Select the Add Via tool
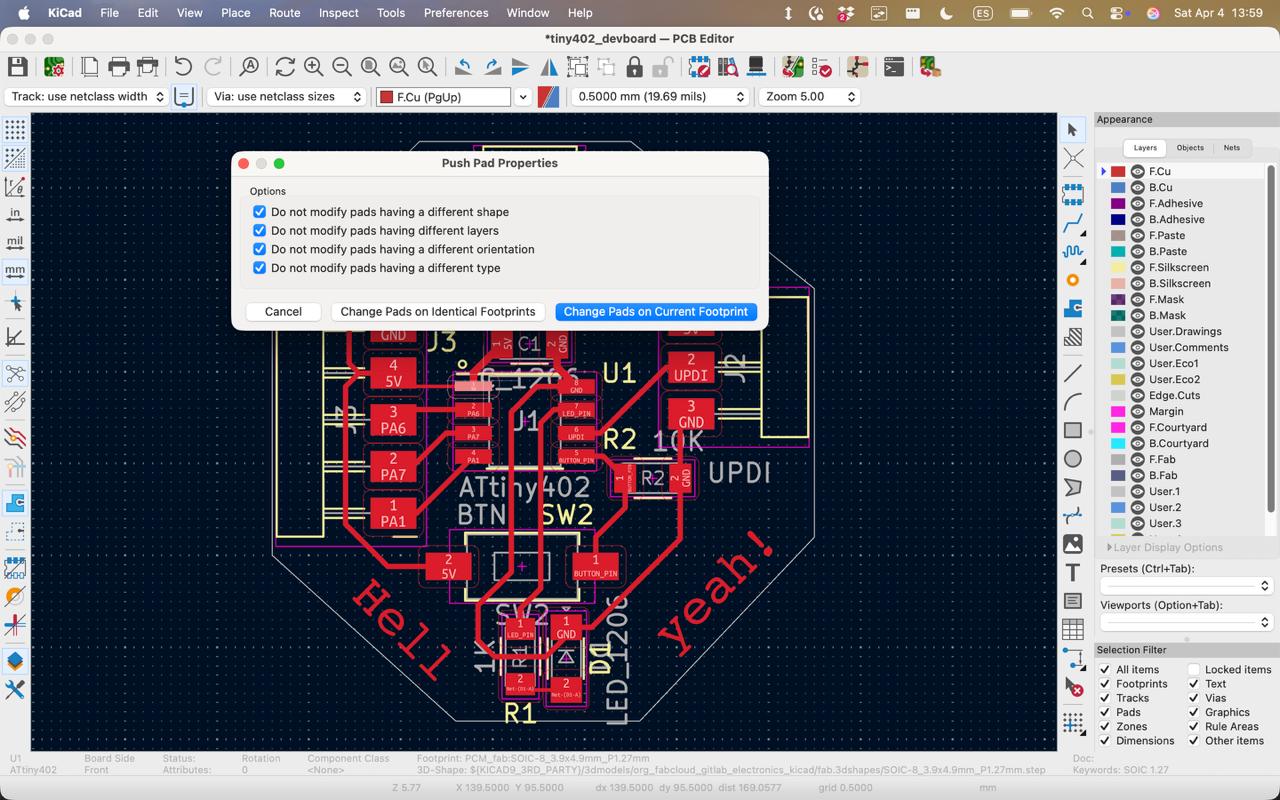The height and width of the screenshot is (800, 1280). click(1073, 281)
